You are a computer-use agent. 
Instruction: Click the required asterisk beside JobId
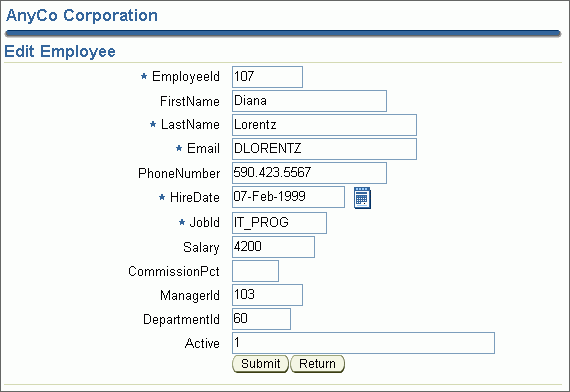coord(182,222)
